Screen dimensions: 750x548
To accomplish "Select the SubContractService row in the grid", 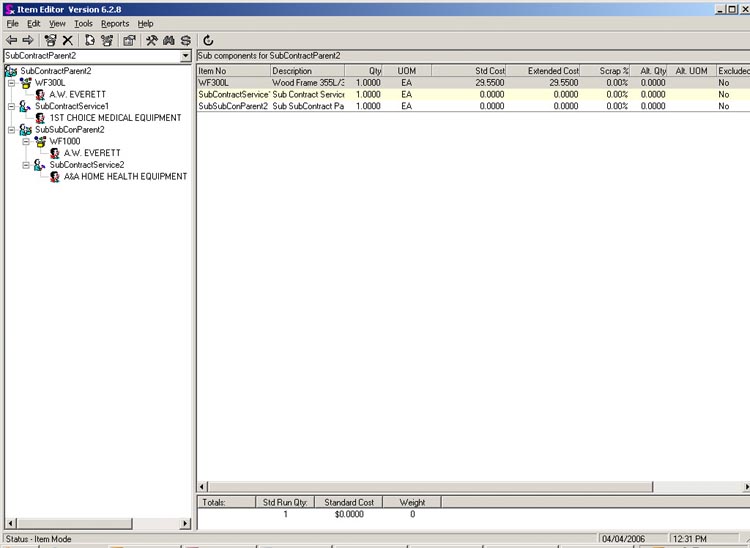I will 234,95.
